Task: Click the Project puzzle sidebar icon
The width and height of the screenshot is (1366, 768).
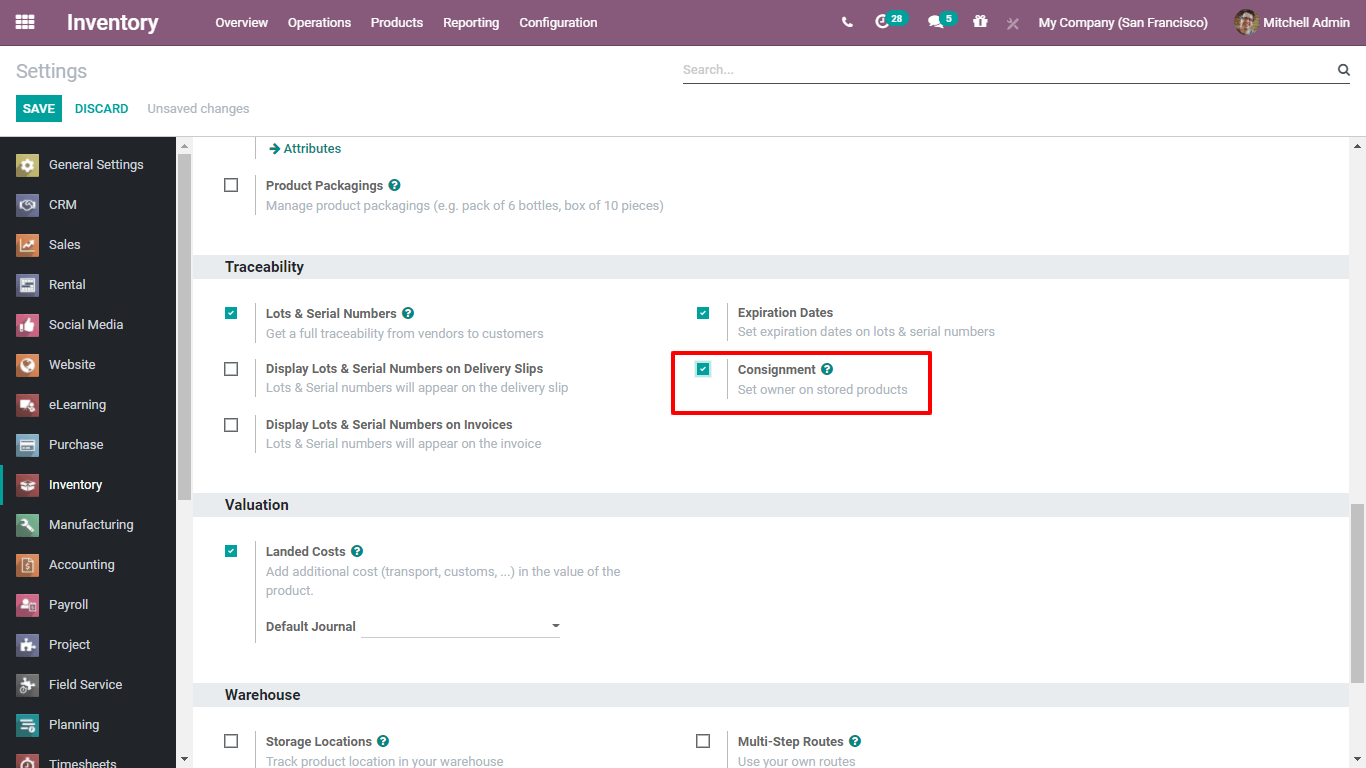Action: pyautogui.click(x=28, y=645)
